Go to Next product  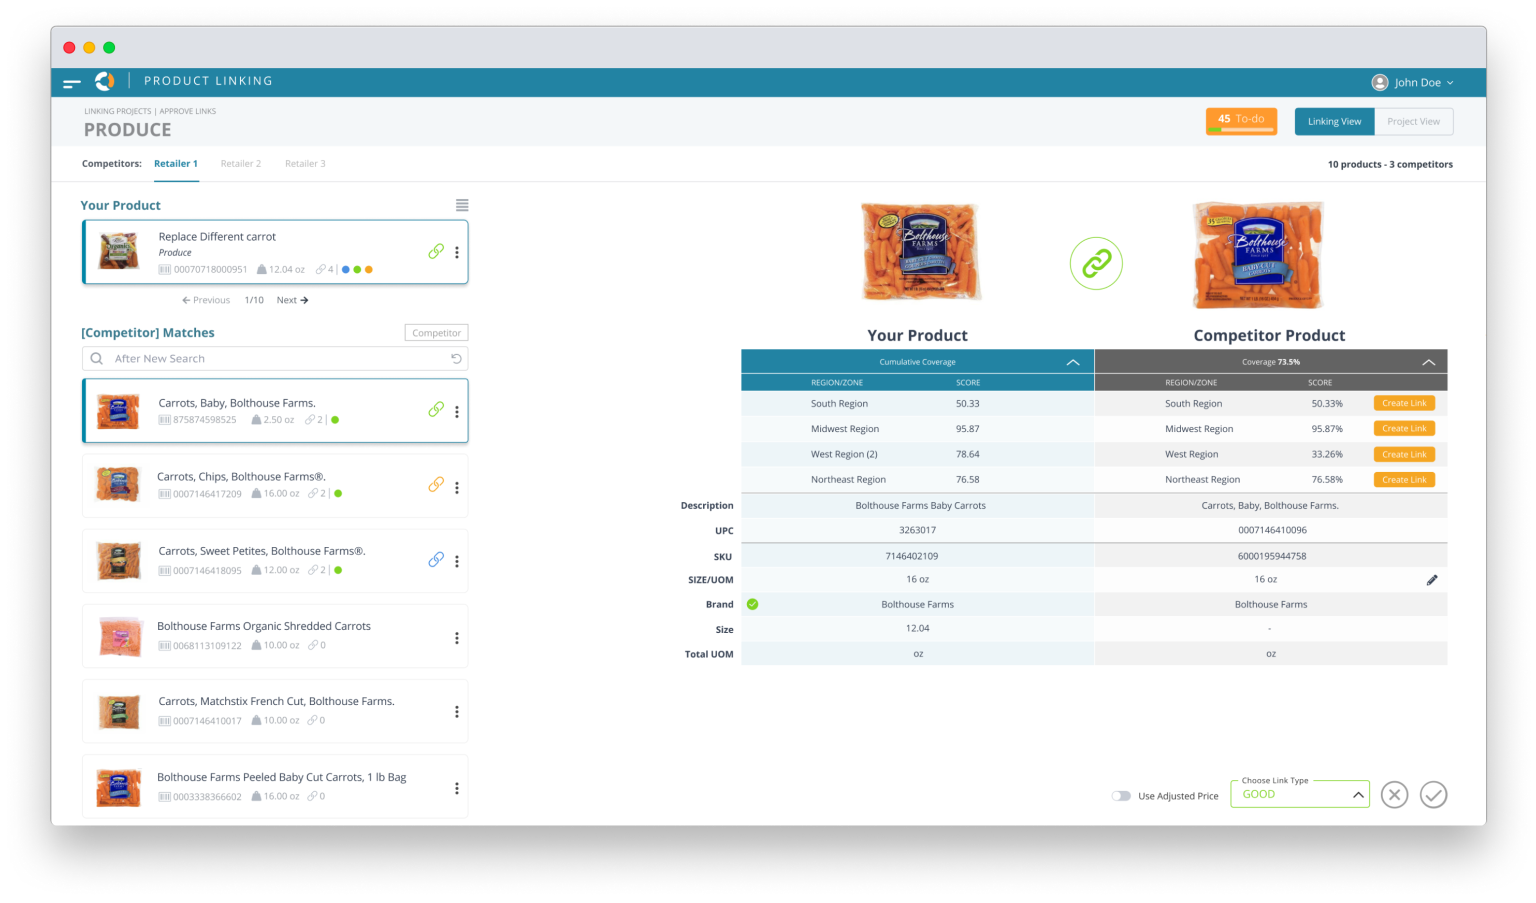(x=292, y=300)
